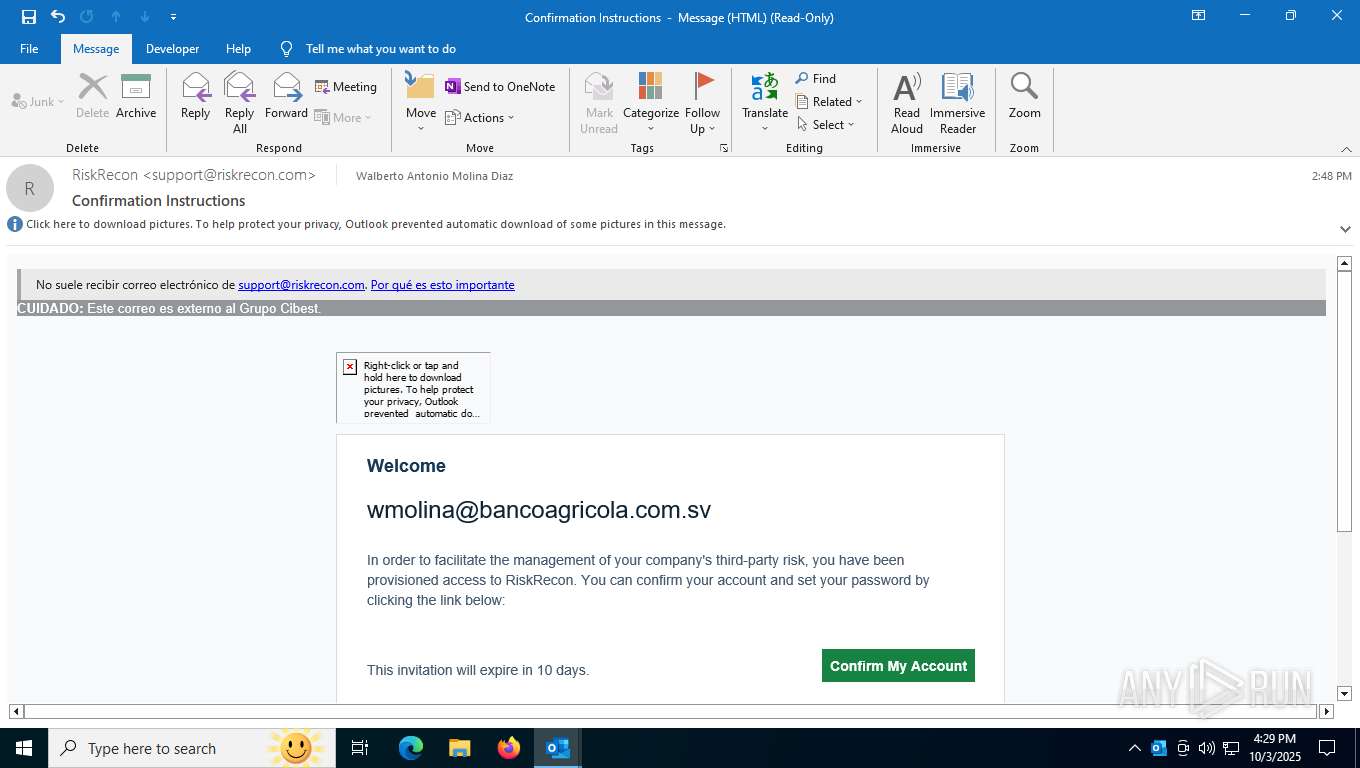Save the message using the disk icon
The width and height of the screenshot is (1360, 768).
(29, 17)
